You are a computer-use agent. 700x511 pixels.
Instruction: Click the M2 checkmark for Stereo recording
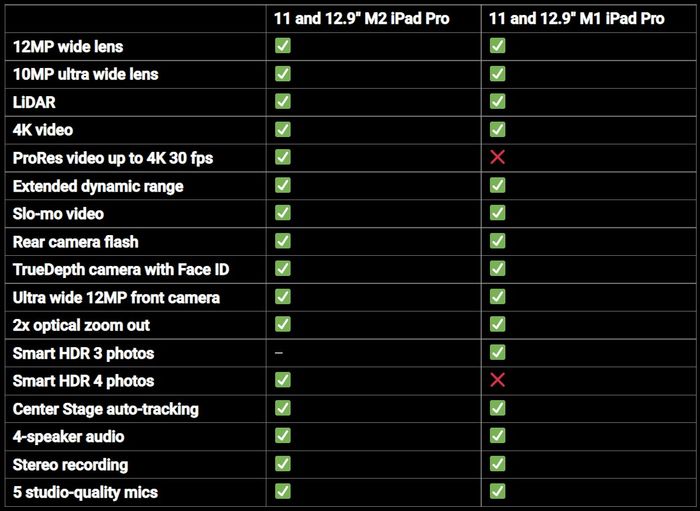click(283, 464)
